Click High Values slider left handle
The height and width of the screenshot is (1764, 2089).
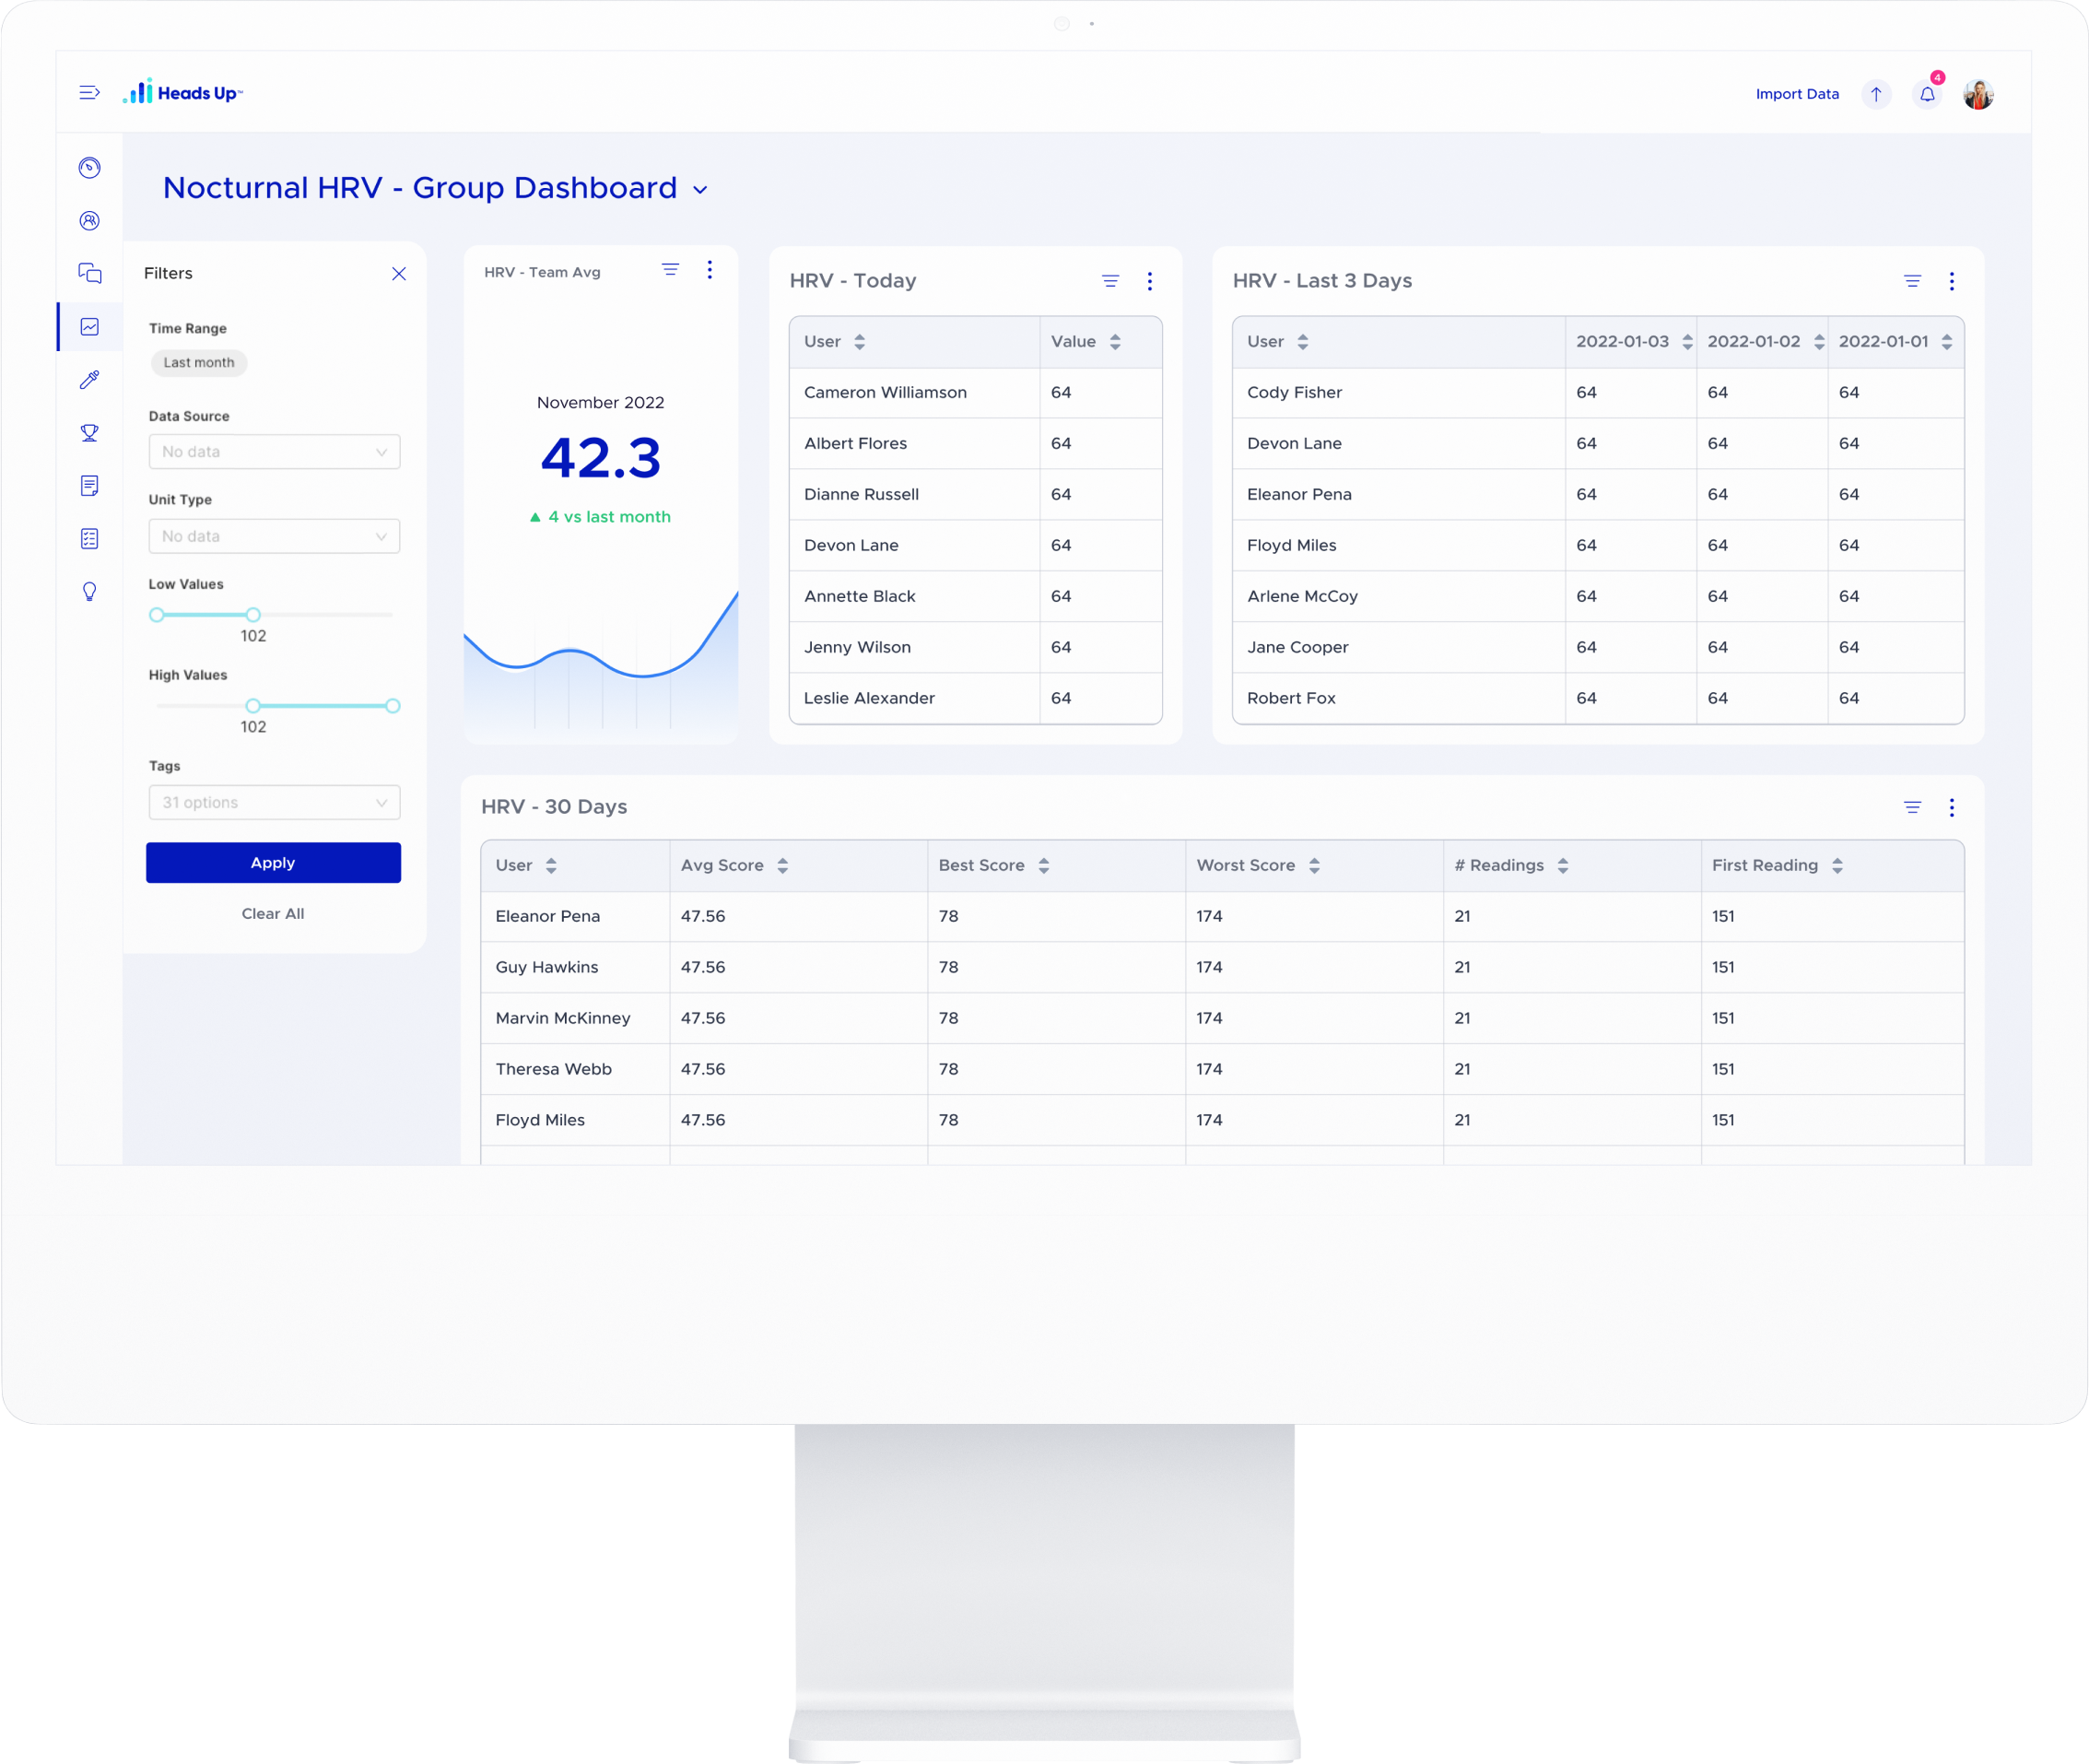click(x=253, y=706)
